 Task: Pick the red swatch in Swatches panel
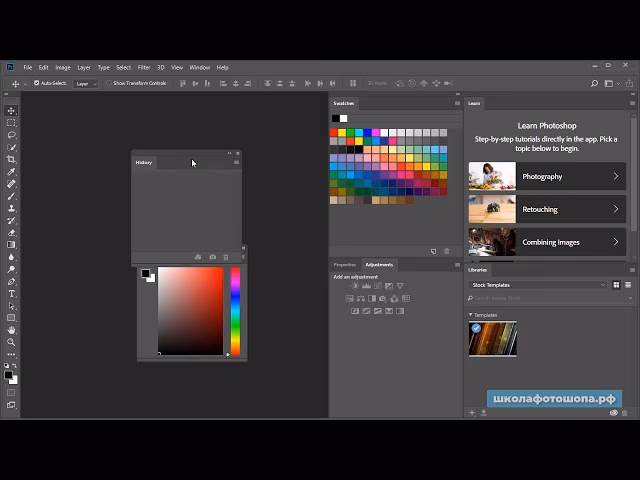tap(333, 132)
